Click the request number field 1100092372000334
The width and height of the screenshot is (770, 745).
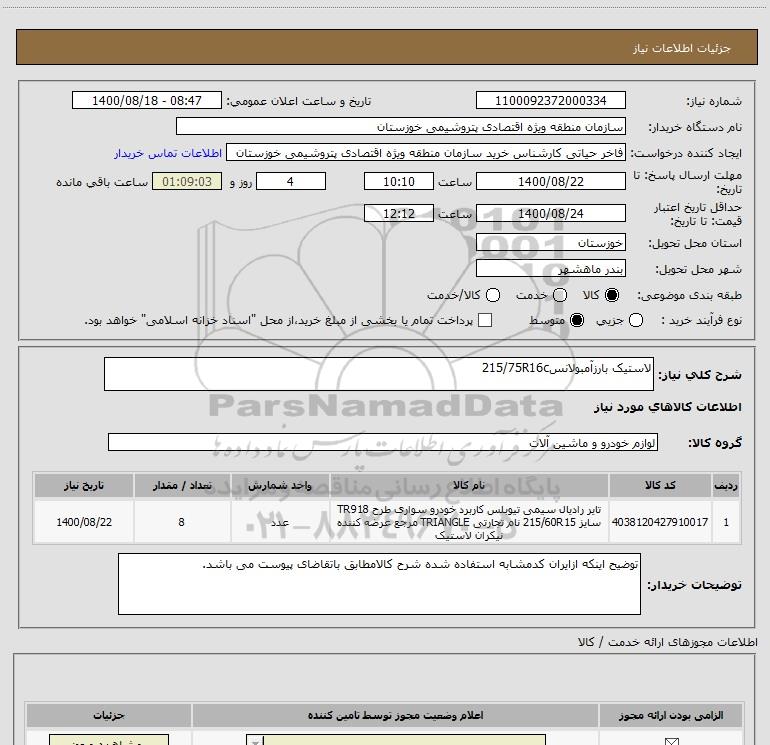tap(550, 100)
